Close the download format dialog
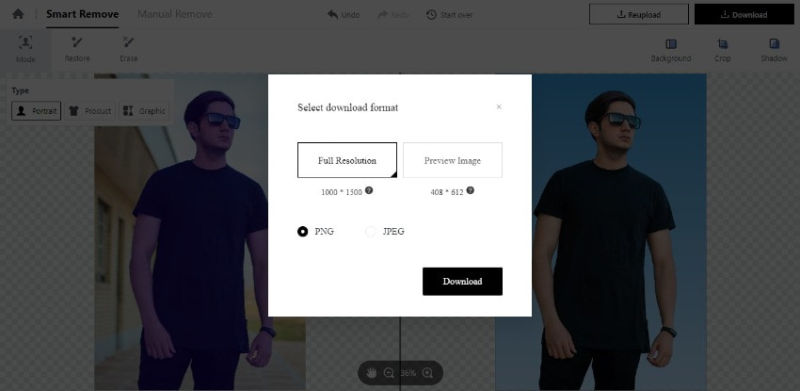Viewport: 800px width, 391px height. pyautogui.click(x=499, y=107)
